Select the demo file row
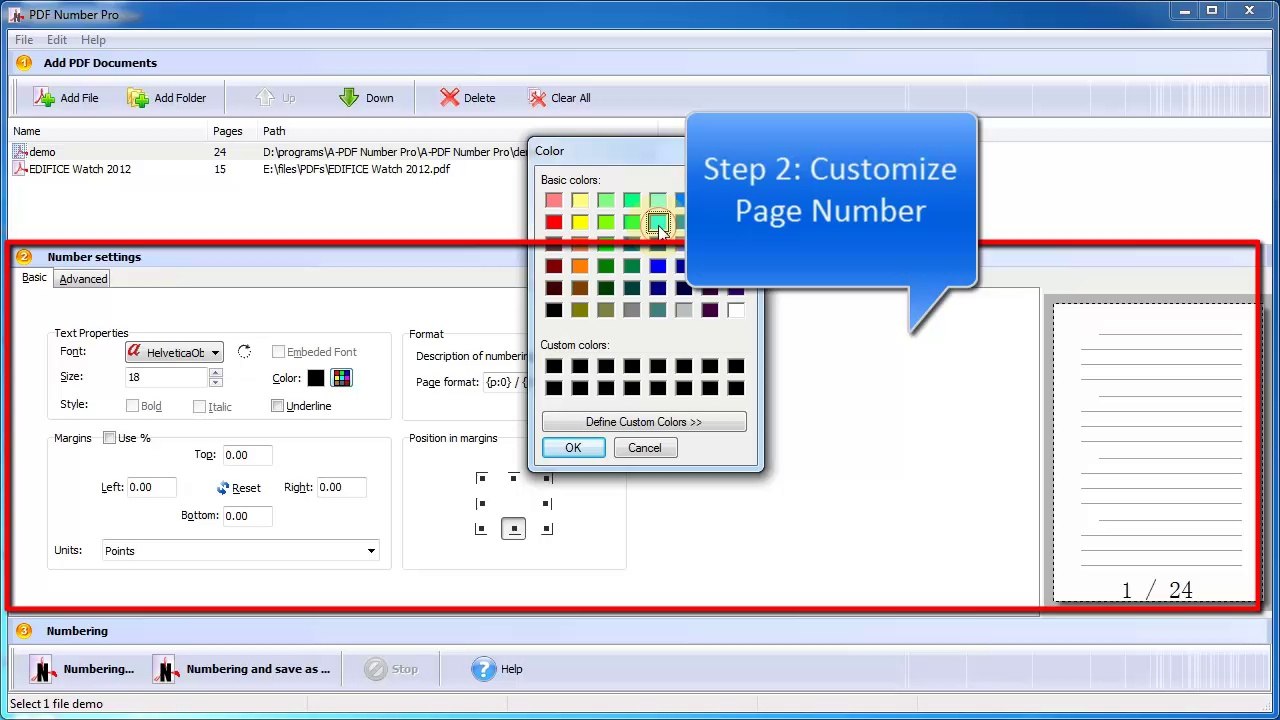Image resolution: width=1280 pixels, height=720 pixels. pyautogui.click(x=270, y=152)
